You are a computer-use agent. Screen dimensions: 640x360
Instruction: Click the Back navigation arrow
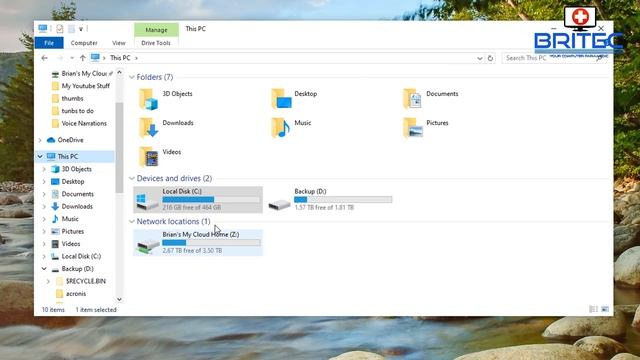(x=44, y=58)
